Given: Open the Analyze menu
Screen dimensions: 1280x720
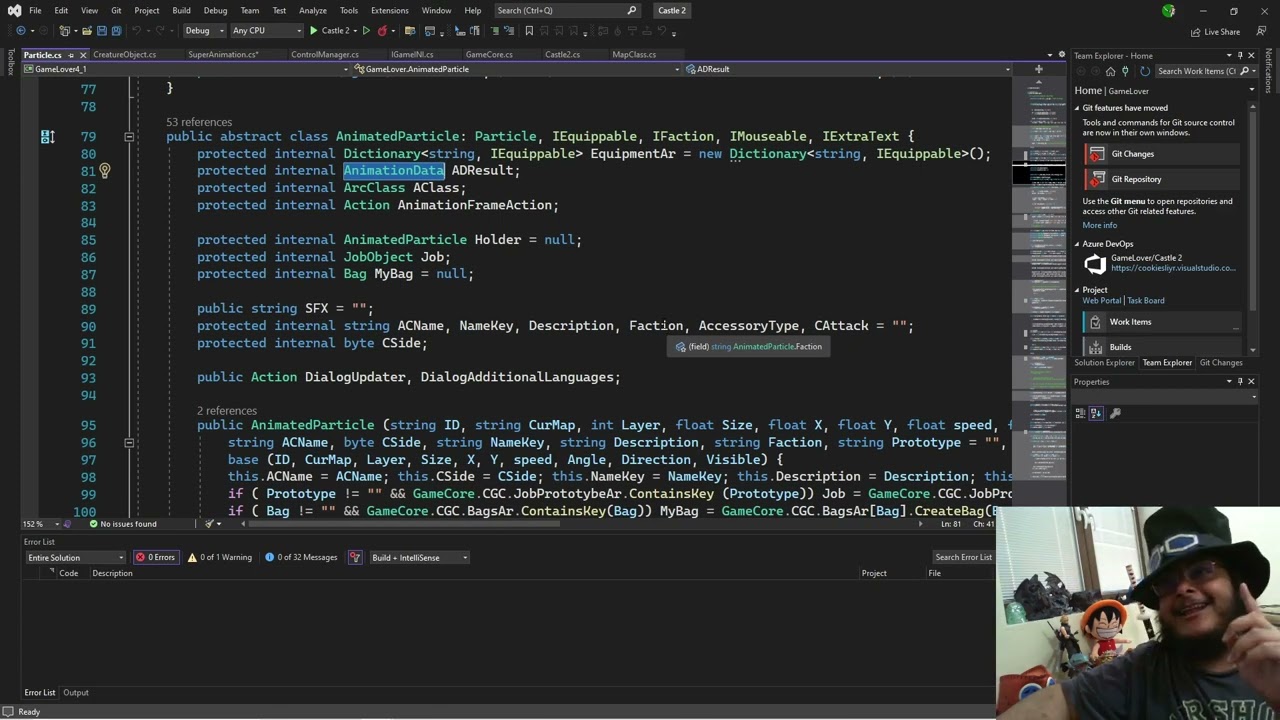Looking at the screenshot, I should [313, 10].
